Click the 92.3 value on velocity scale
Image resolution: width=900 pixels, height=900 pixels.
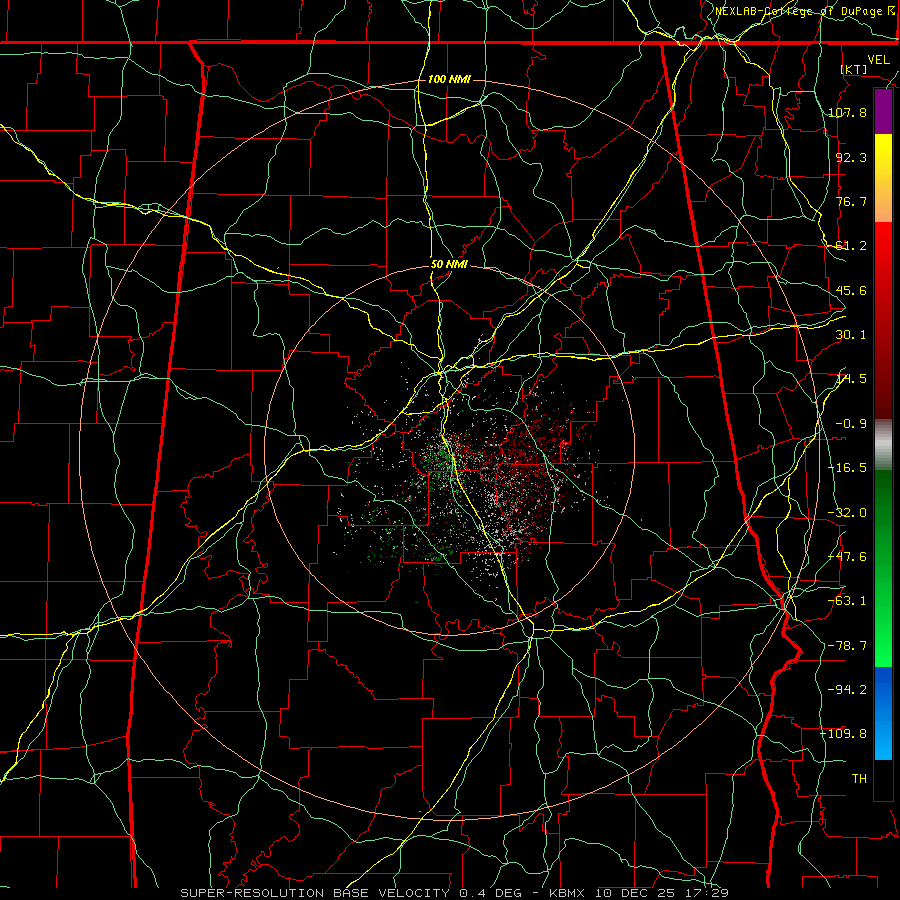click(x=851, y=157)
